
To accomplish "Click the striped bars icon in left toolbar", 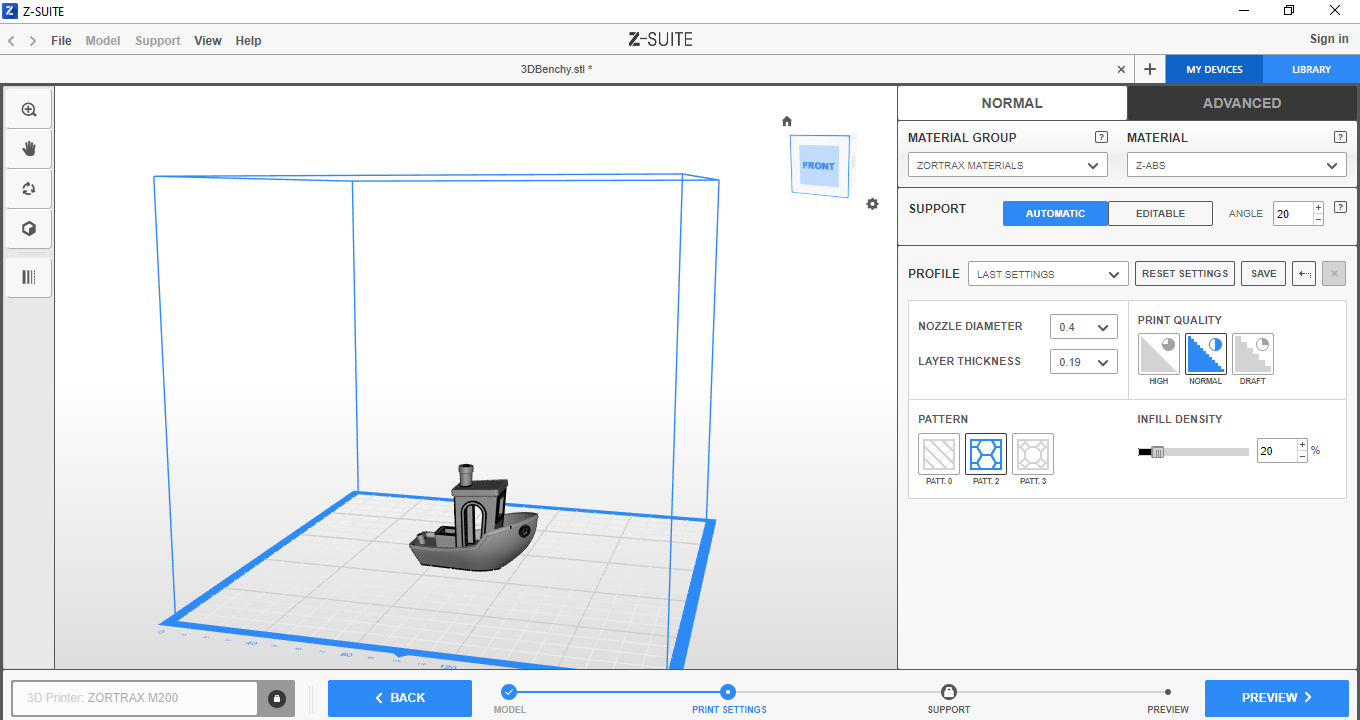I will coord(29,277).
